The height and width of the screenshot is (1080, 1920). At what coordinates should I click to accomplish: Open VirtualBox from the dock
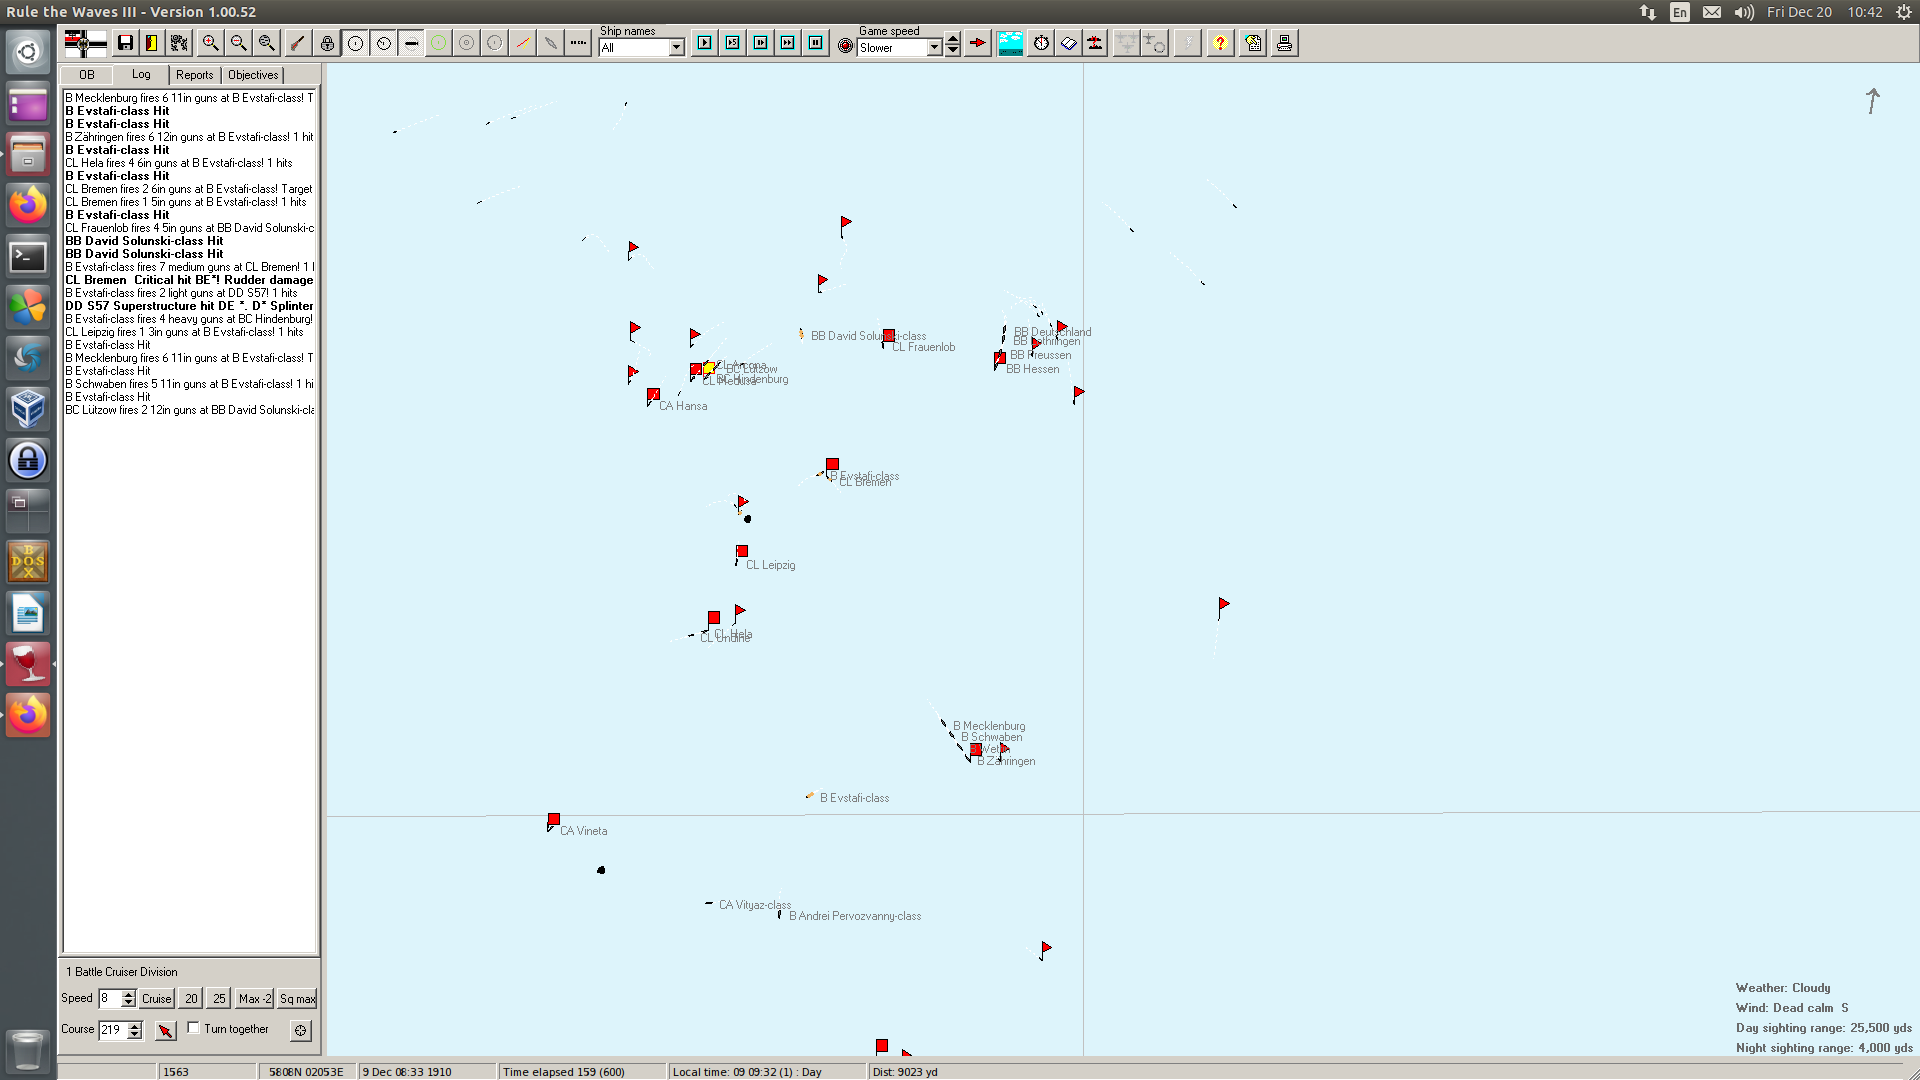tap(28, 409)
